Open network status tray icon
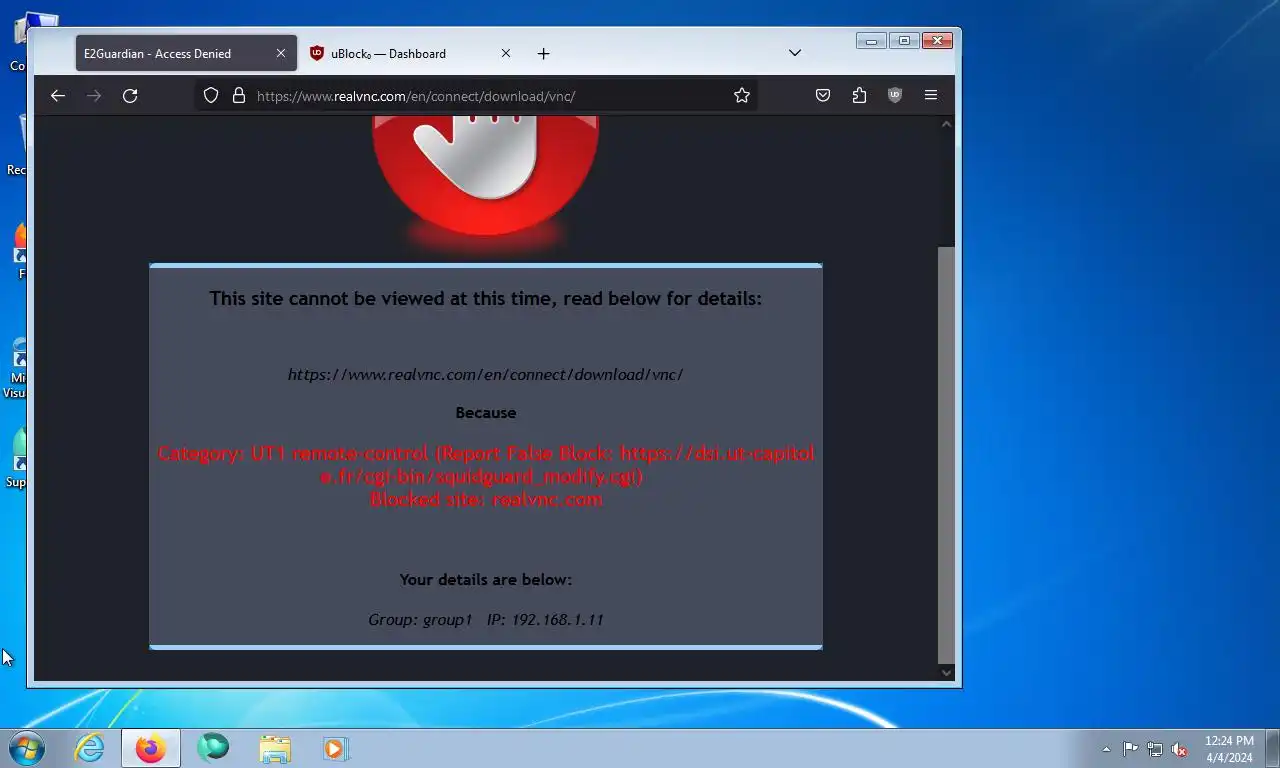 click(x=1155, y=749)
